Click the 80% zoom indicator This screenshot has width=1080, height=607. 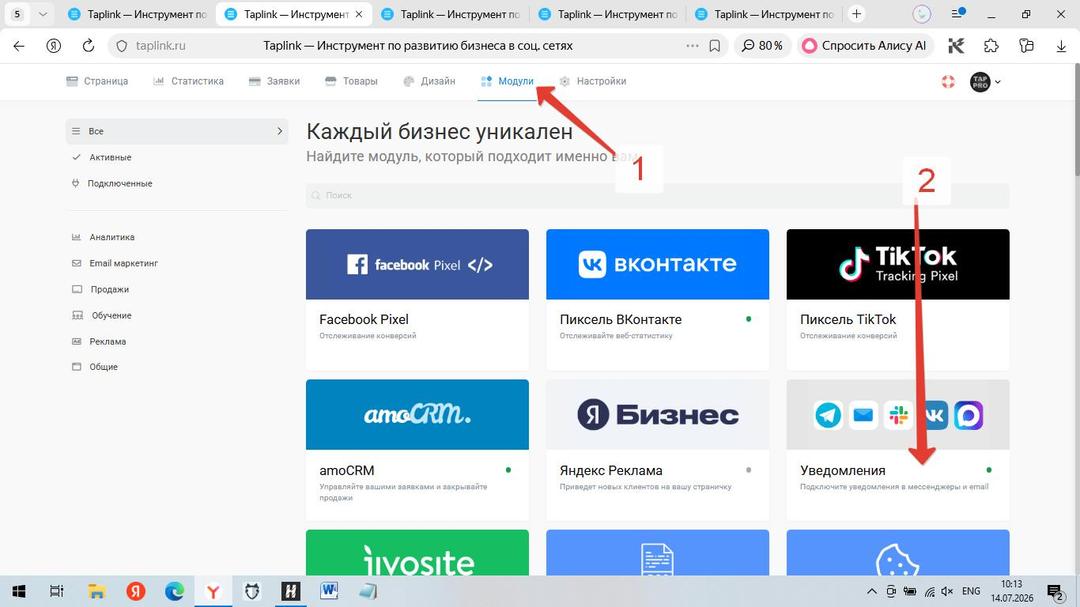click(x=762, y=46)
